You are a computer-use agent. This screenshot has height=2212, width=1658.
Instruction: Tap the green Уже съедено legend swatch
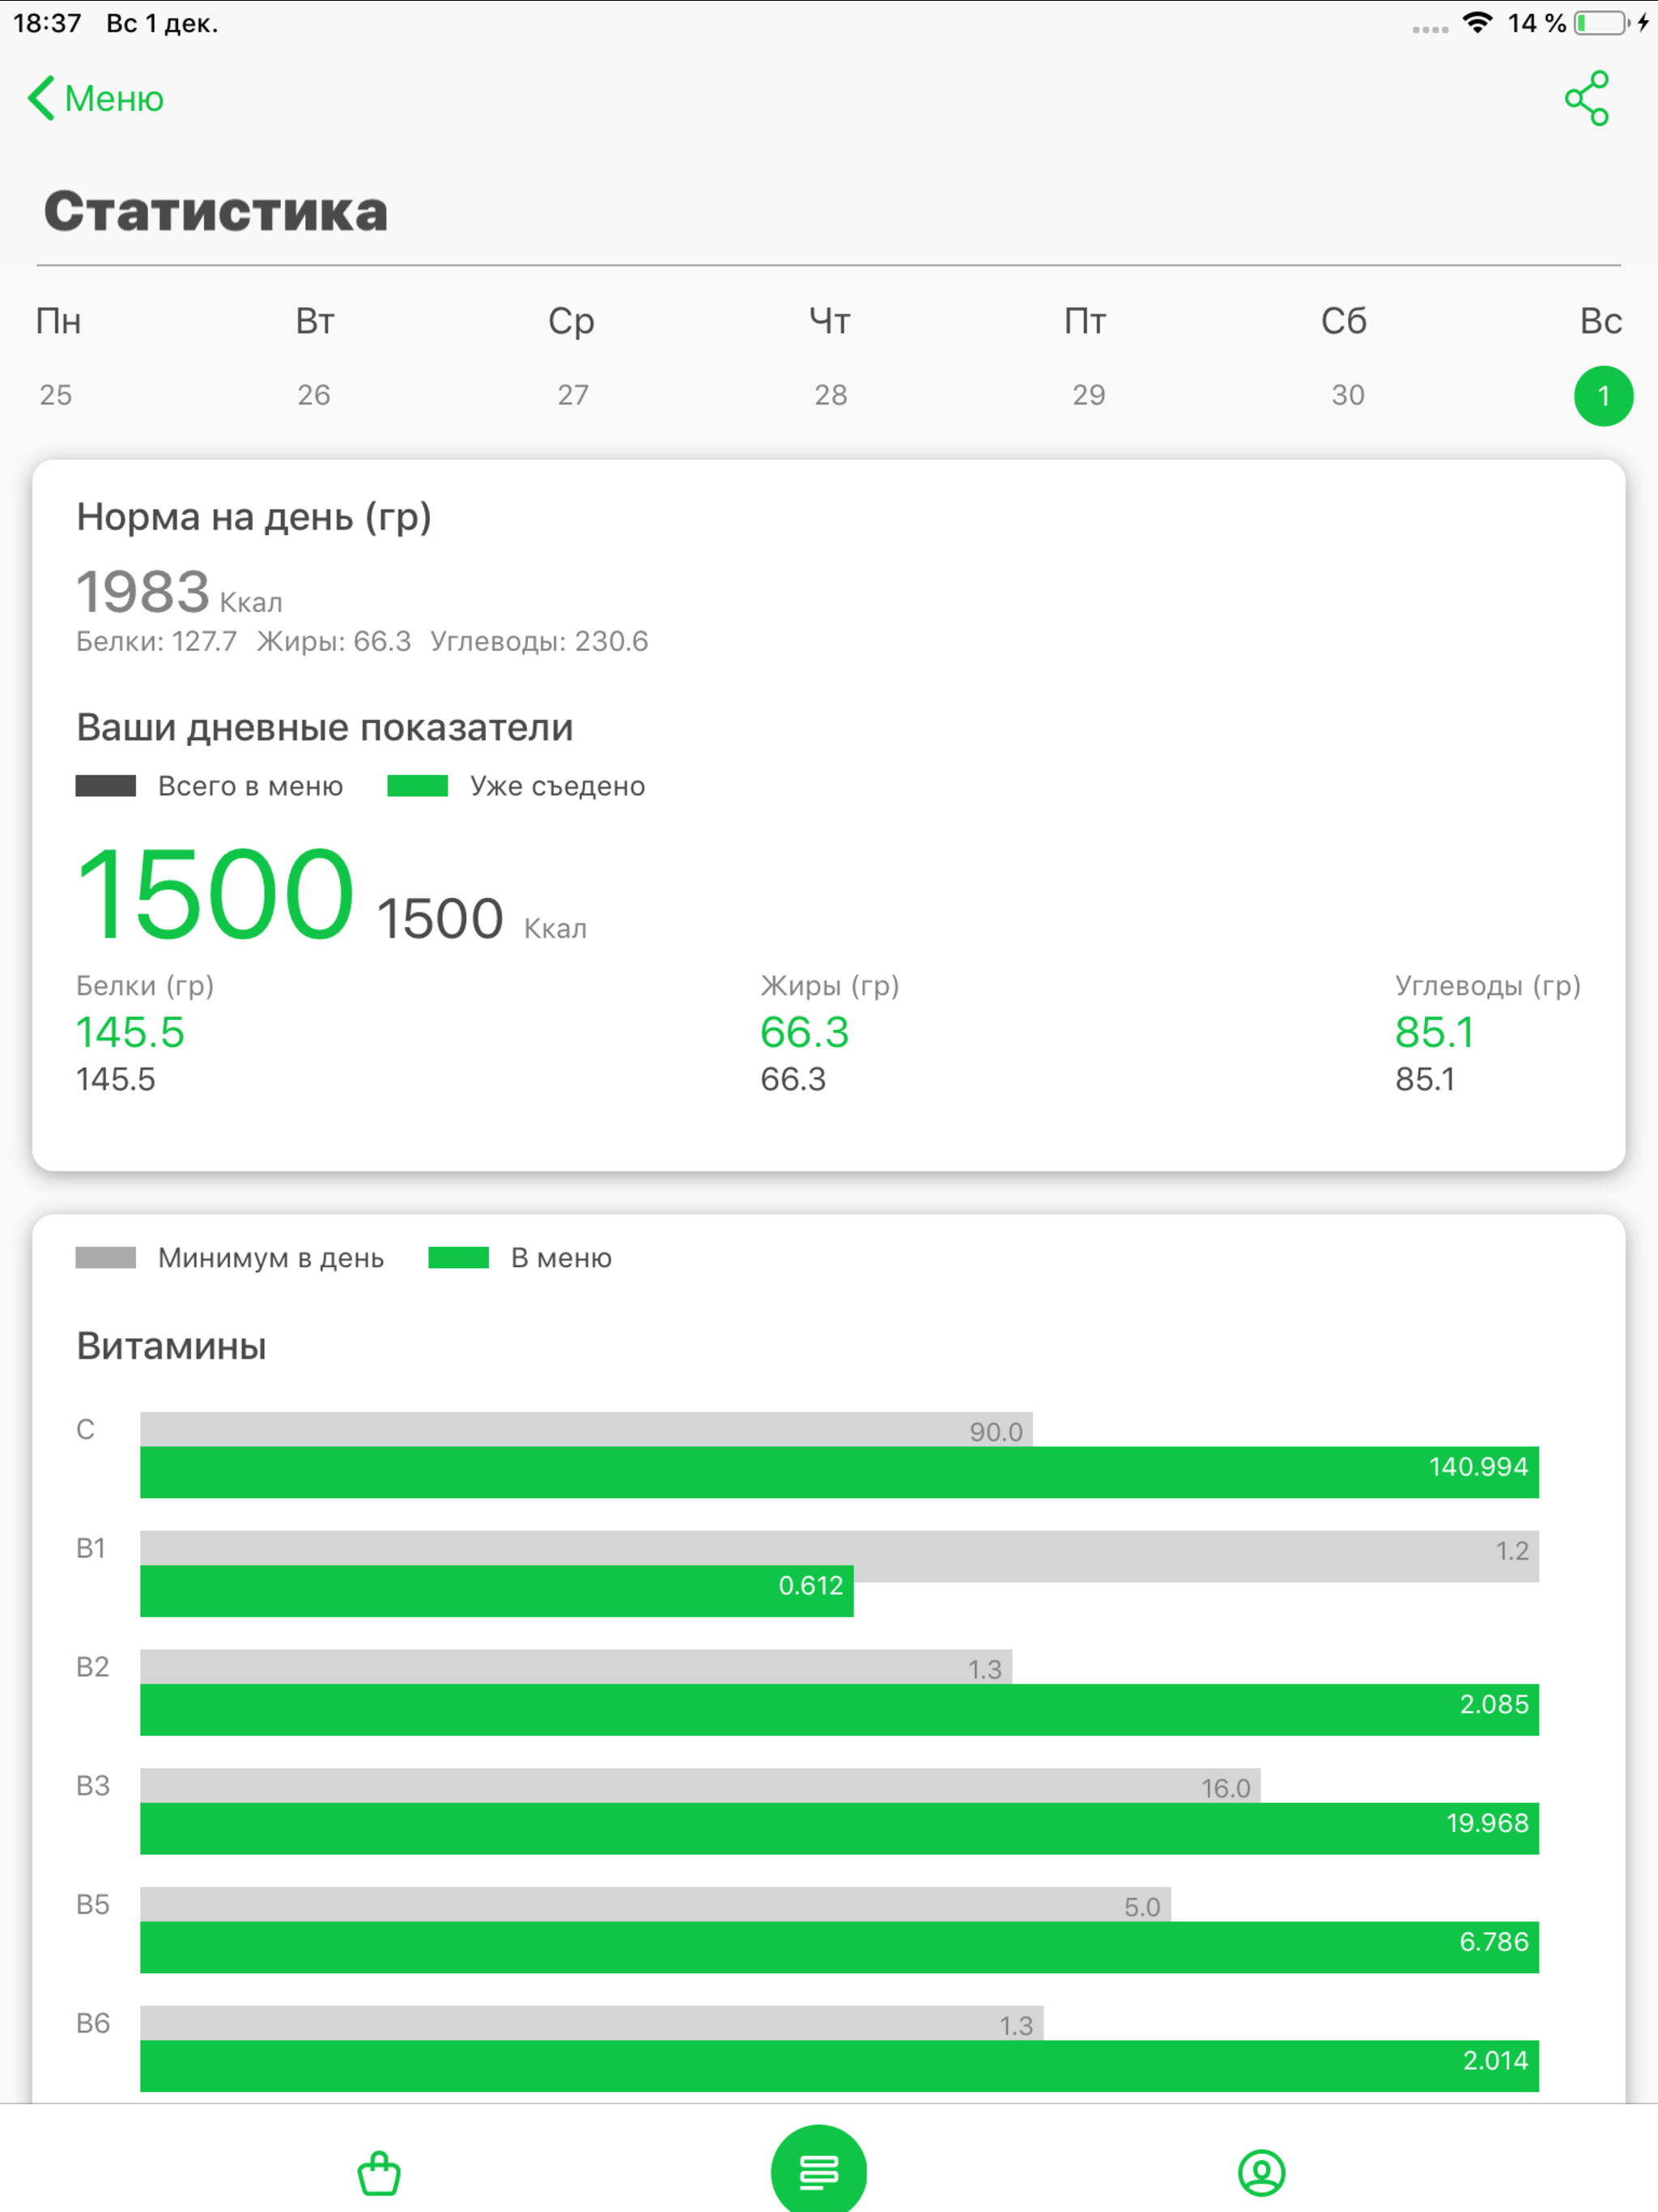click(417, 786)
